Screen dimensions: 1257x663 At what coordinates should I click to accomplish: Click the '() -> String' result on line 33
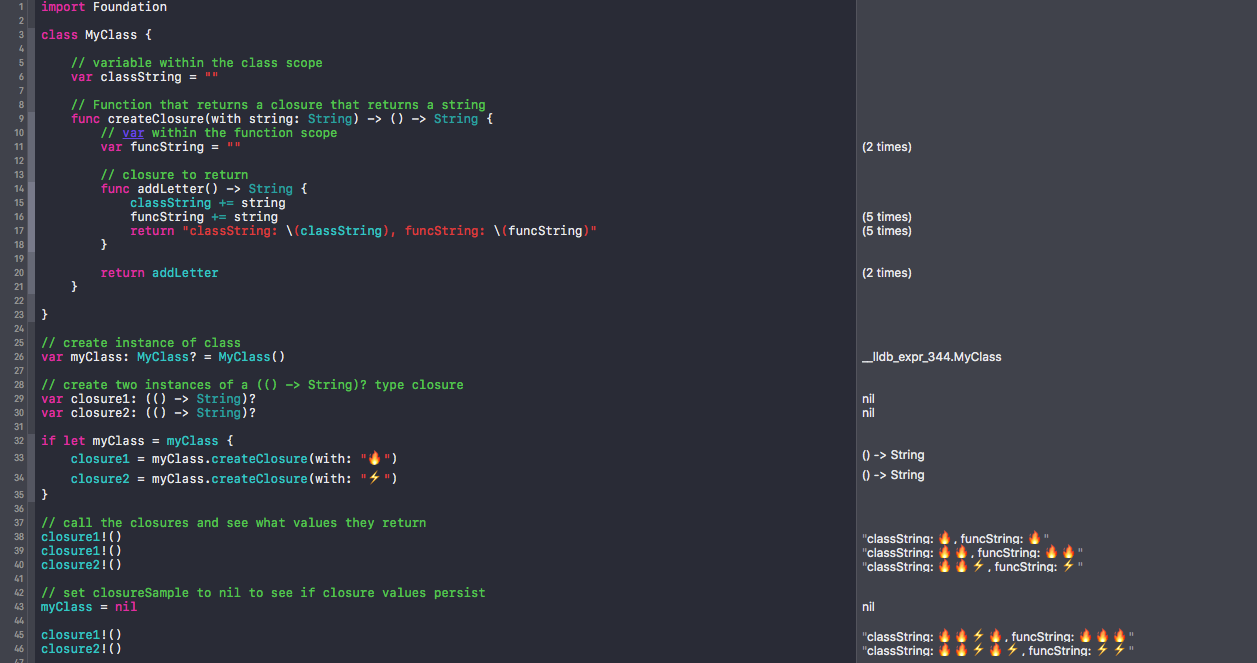[894, 454]
